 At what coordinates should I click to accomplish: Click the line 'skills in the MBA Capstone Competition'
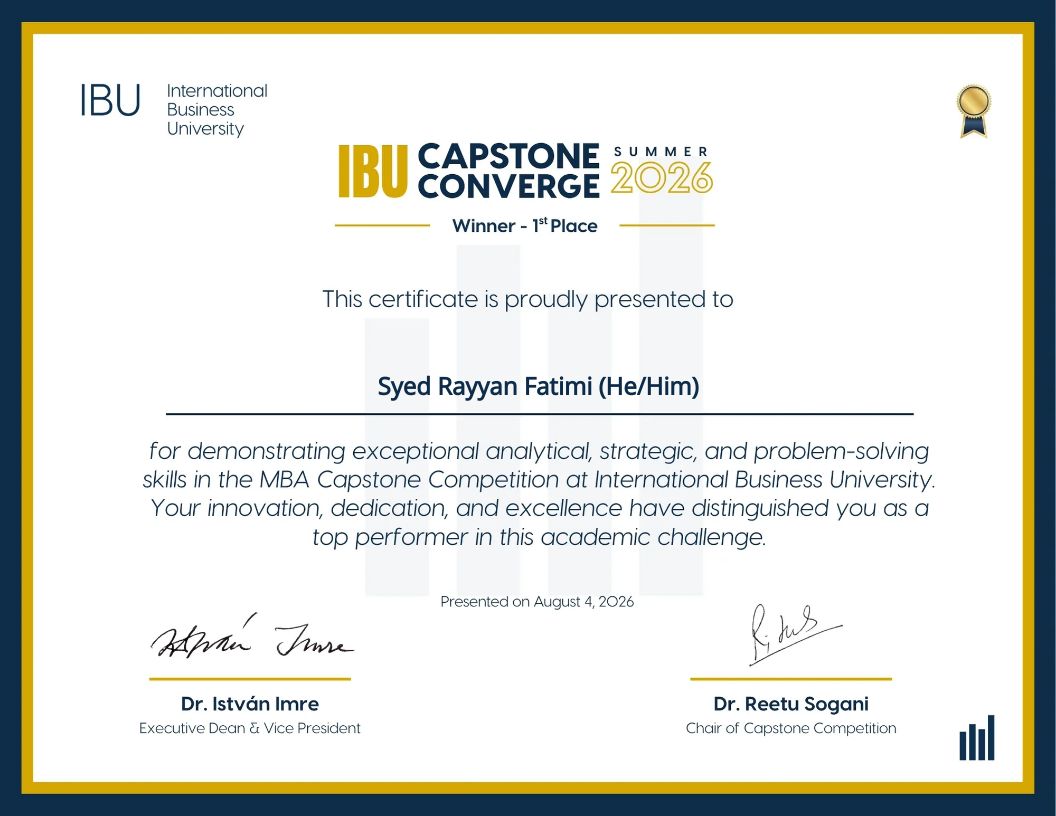(x=539, y=479)
